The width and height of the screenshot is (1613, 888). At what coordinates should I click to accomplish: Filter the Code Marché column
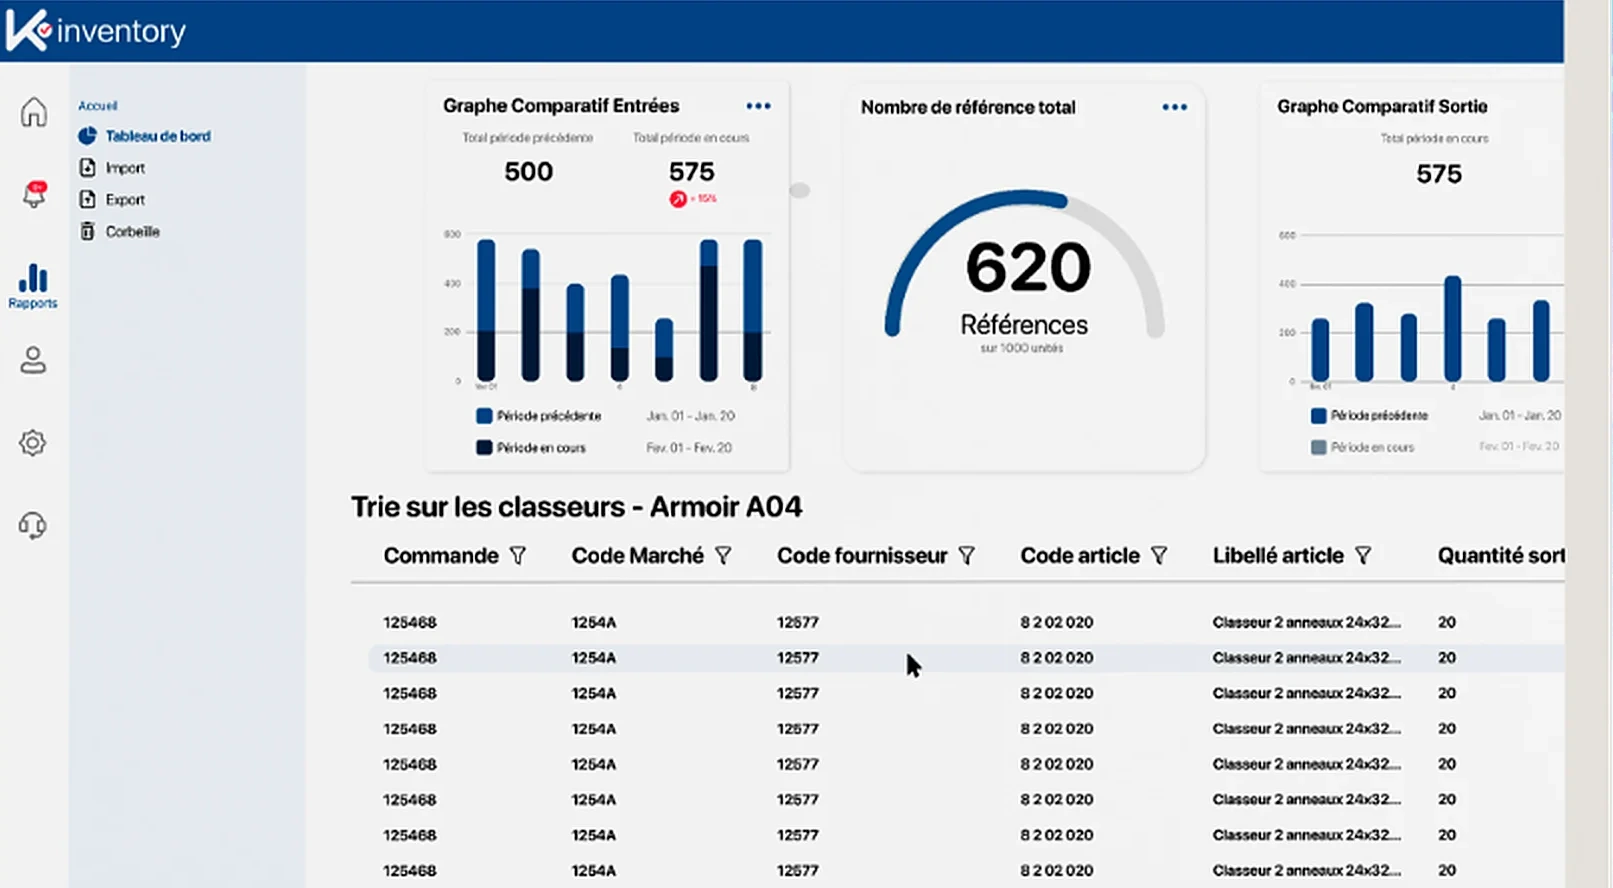click(x=723, y=556)
